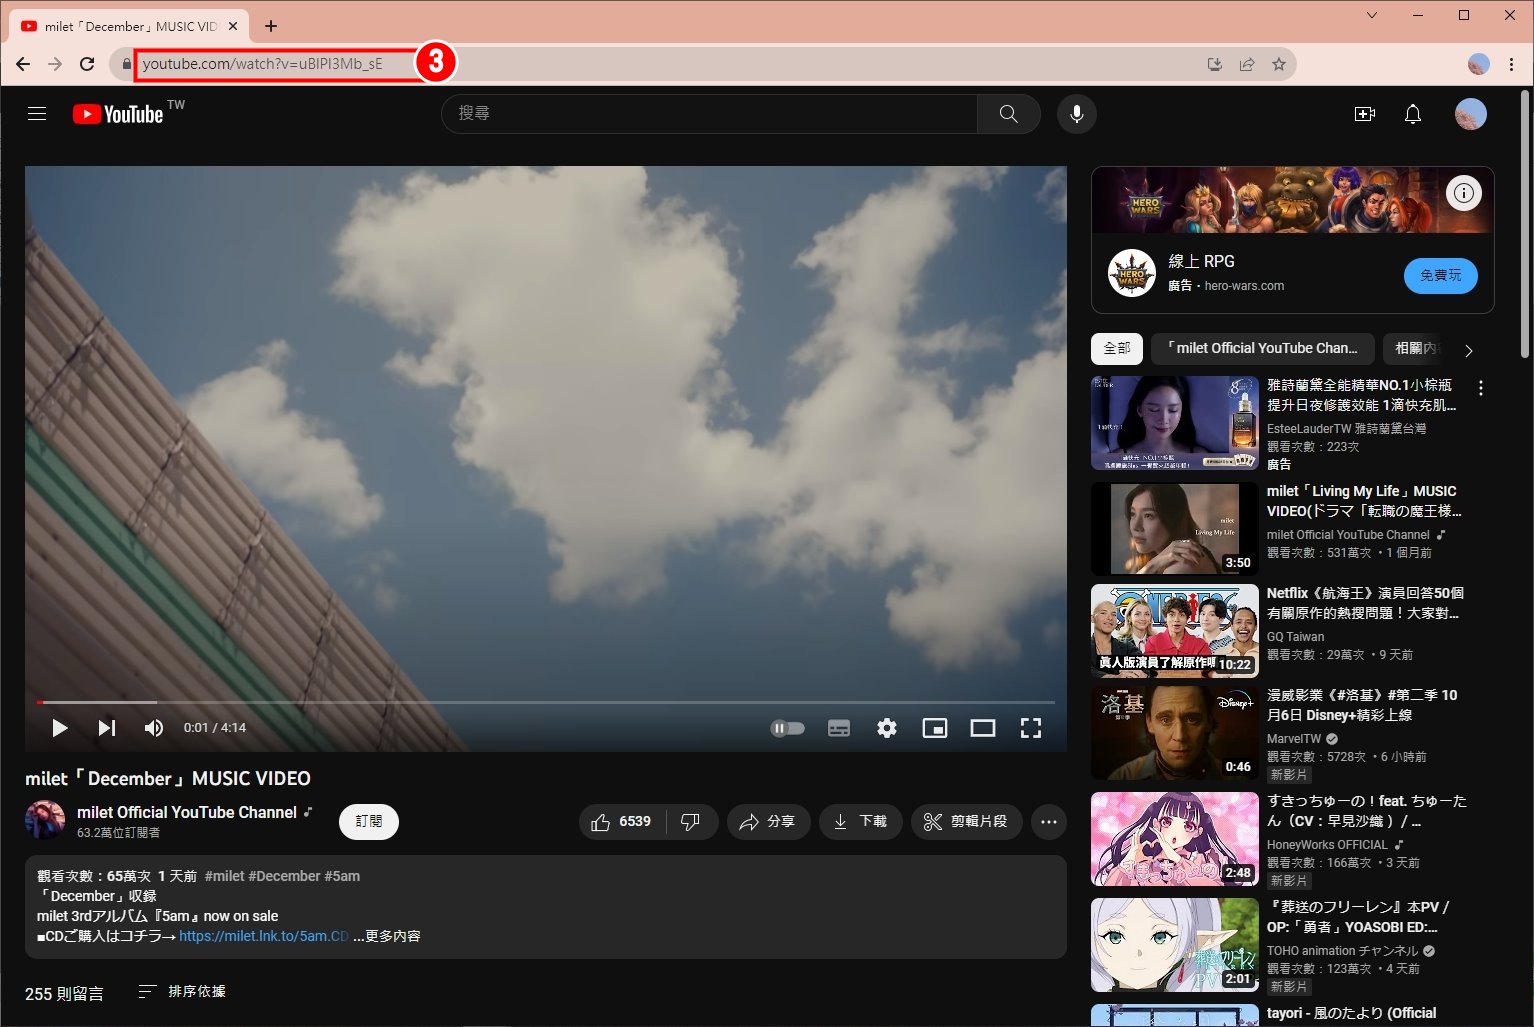Activate voice search microphone
Image resolution: width=1534 pixels, height=1027 pixels.
click(1077, 114)
